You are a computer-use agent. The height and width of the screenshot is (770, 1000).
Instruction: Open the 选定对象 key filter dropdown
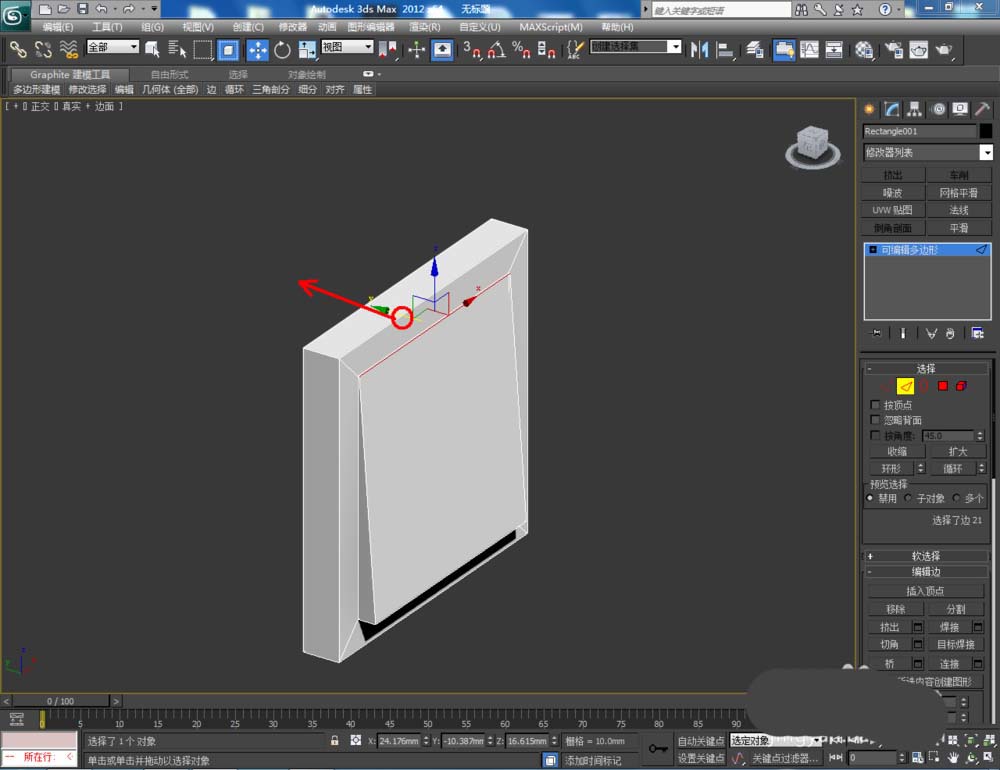(x=775, y=741)
